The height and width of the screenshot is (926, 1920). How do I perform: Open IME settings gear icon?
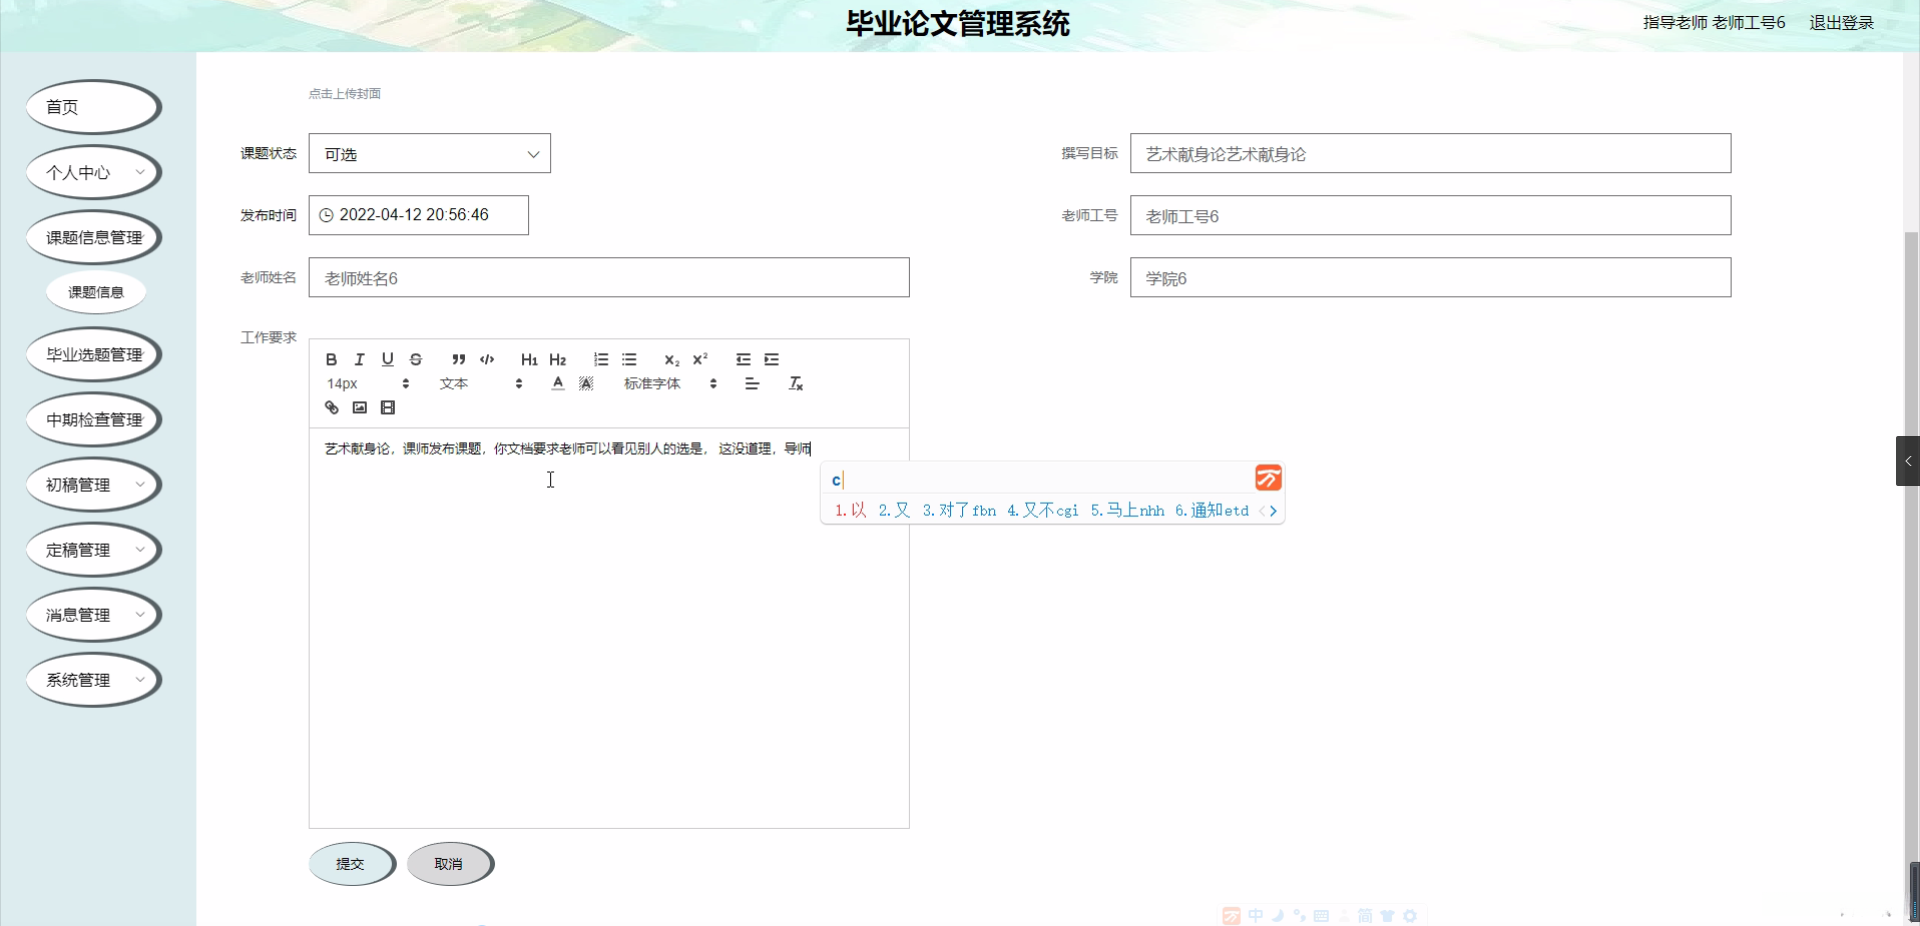(x=1410, y=916)
